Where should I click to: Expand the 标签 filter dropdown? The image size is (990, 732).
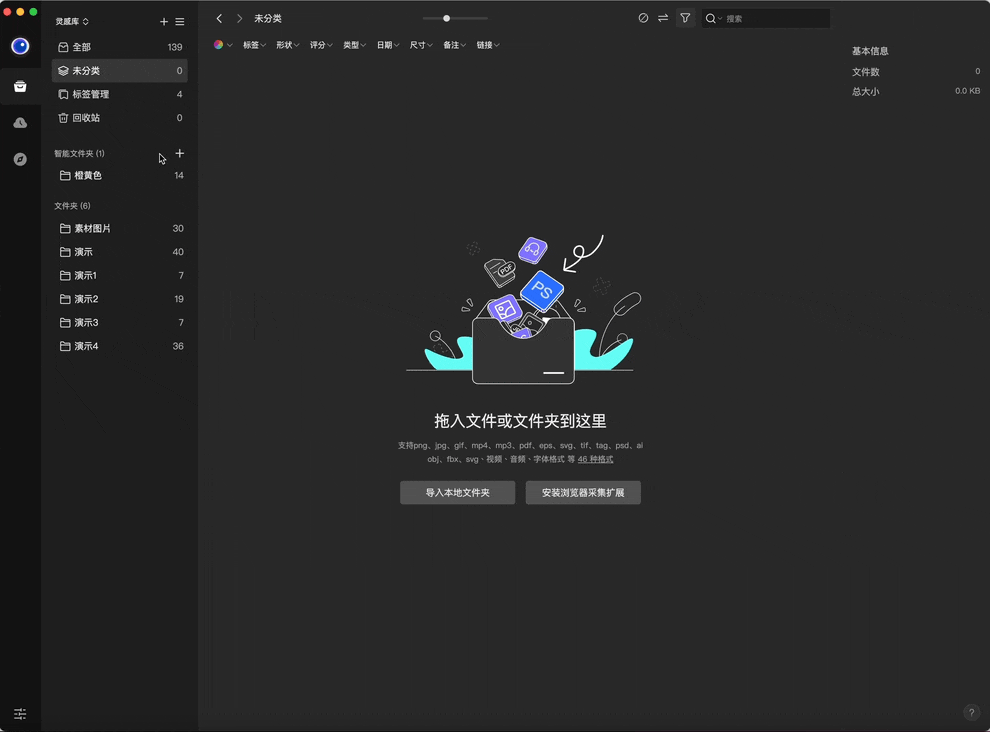pos(254,45)
